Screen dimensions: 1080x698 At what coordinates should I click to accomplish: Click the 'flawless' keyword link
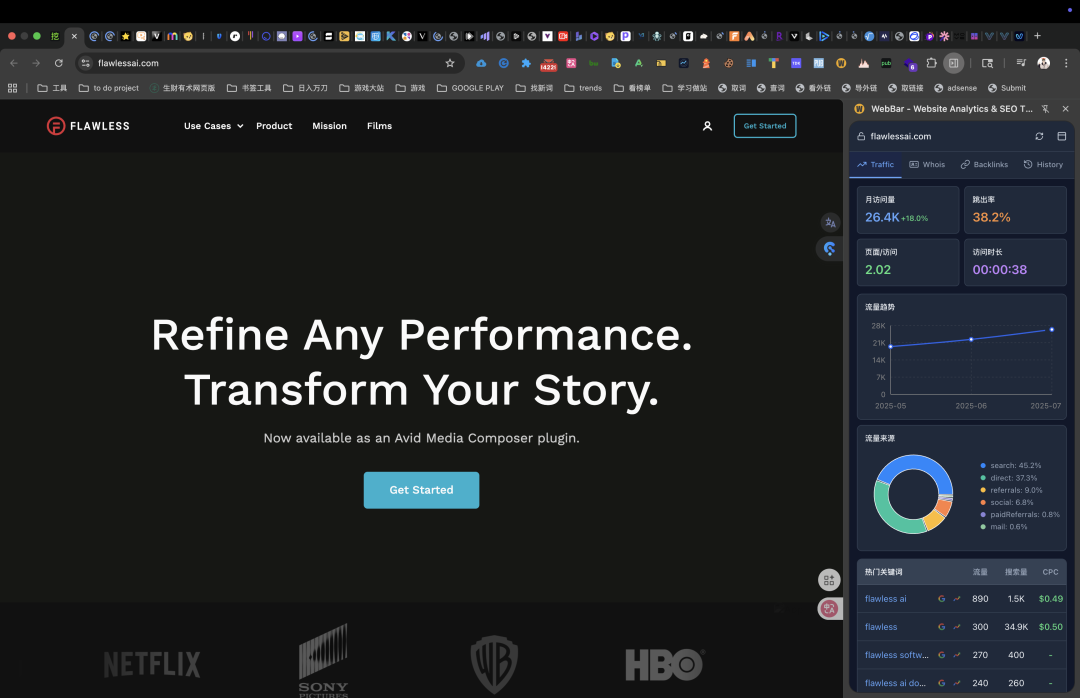[881, 627]
